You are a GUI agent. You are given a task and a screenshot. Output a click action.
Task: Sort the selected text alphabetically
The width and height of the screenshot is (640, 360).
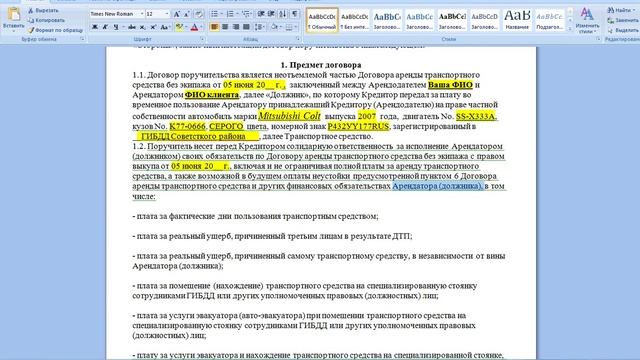[x=282, y=14]
